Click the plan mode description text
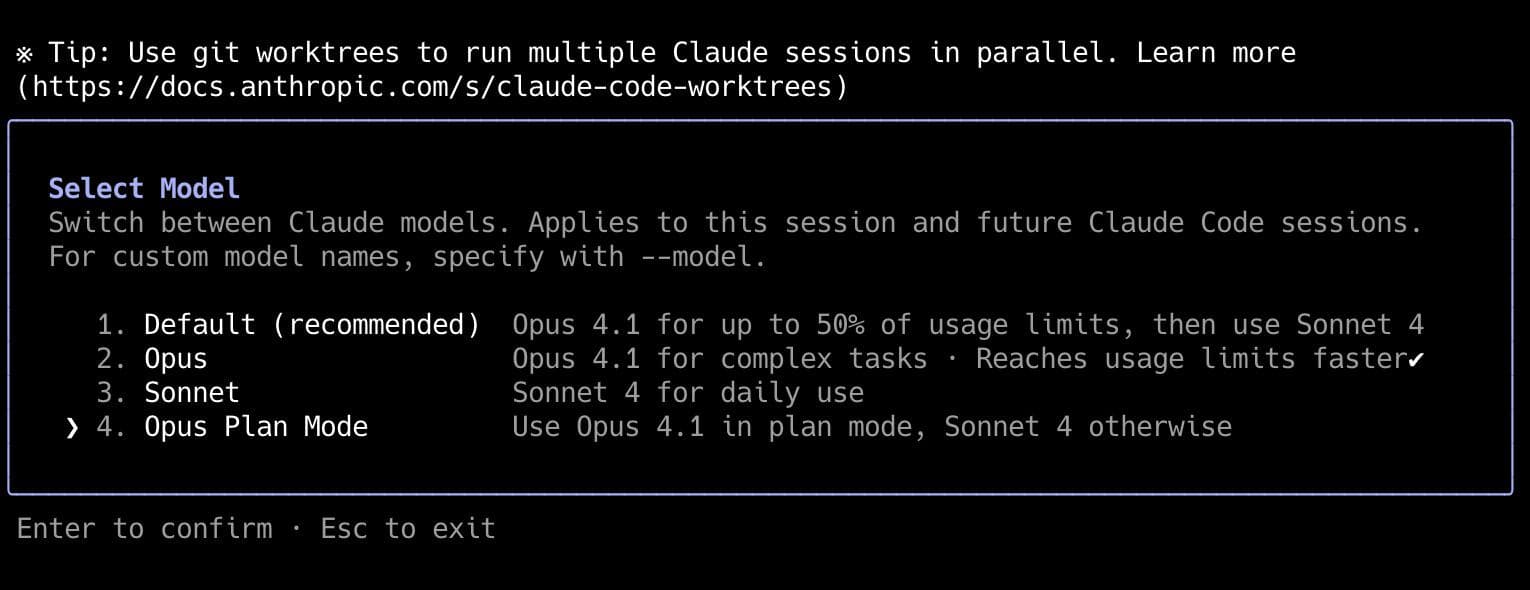Viewport: 1530px width, 590px height. point(872,426)
